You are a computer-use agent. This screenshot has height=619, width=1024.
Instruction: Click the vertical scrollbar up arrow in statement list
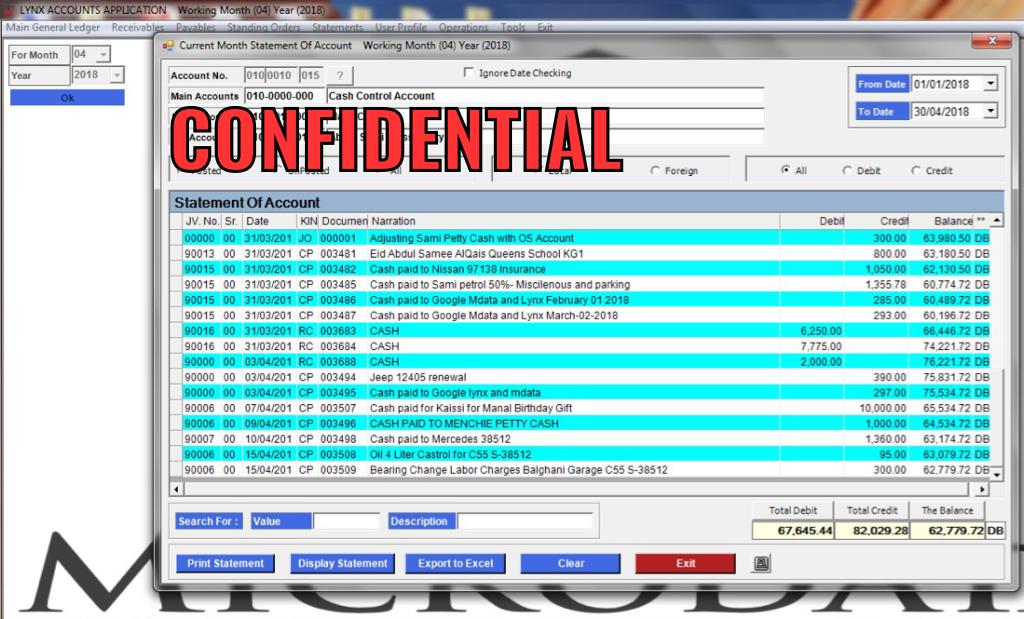[997, 221]
